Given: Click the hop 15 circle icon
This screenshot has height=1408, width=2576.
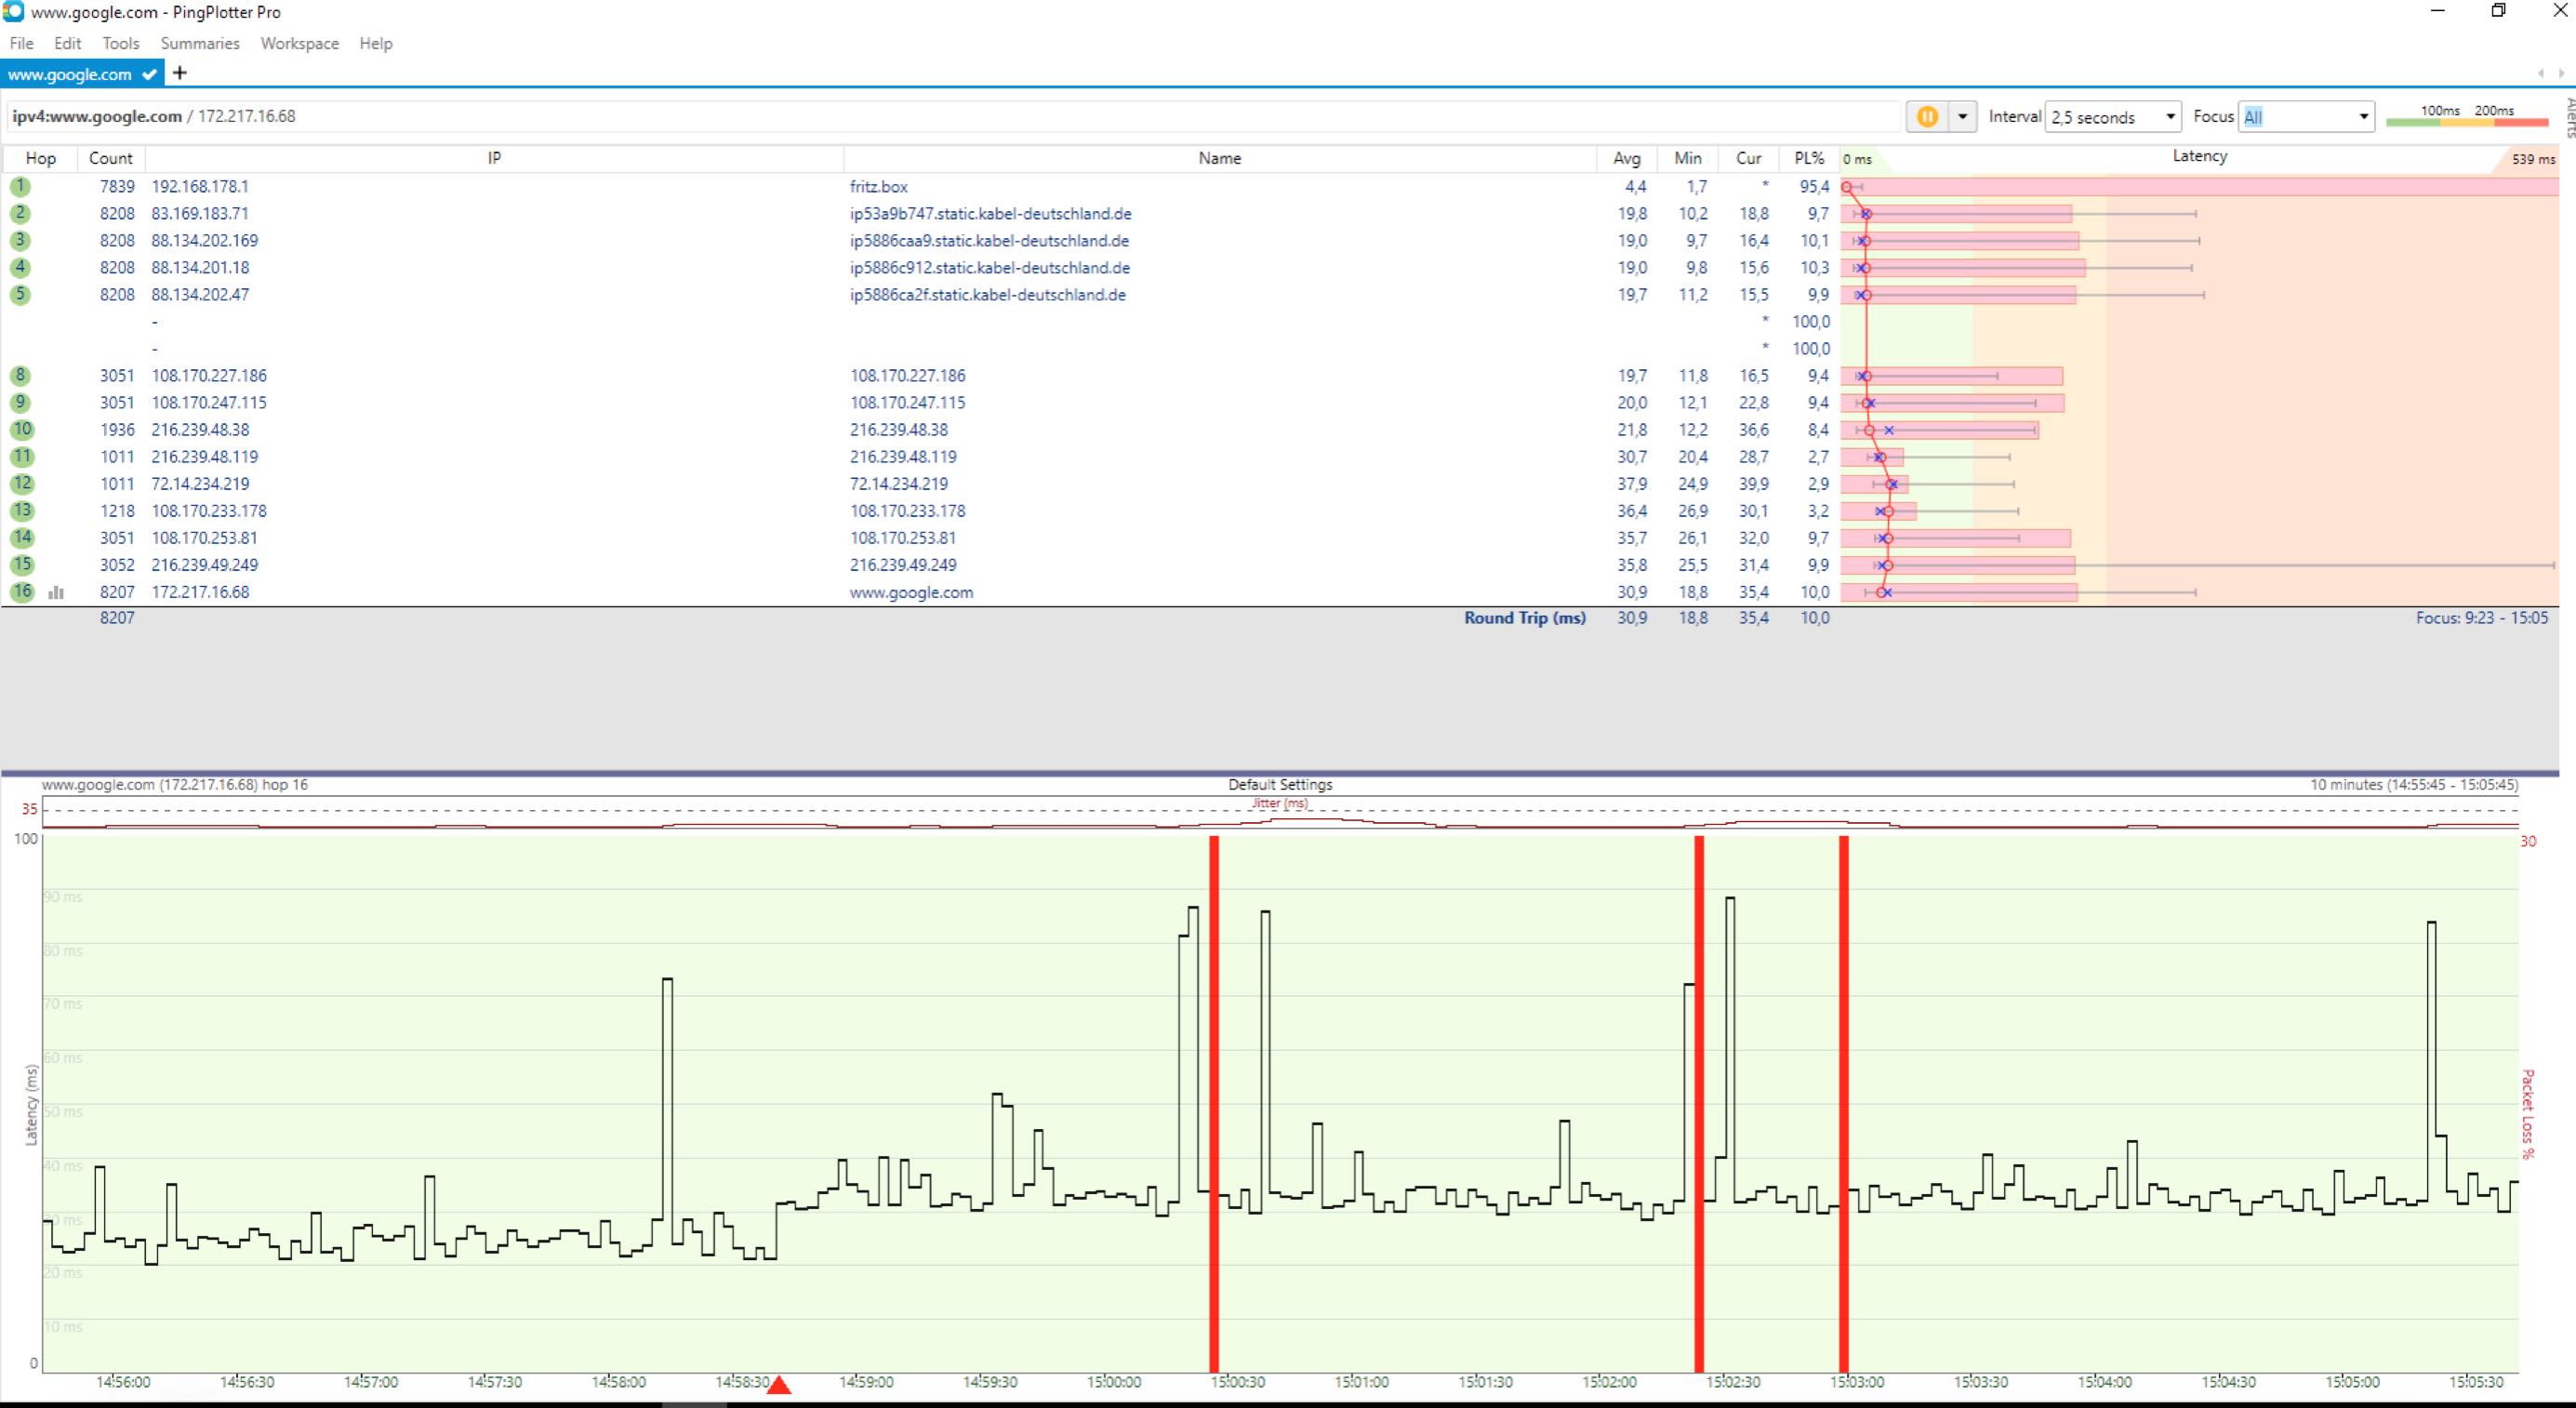Looking at the screenshot, I should pos(21,564).
